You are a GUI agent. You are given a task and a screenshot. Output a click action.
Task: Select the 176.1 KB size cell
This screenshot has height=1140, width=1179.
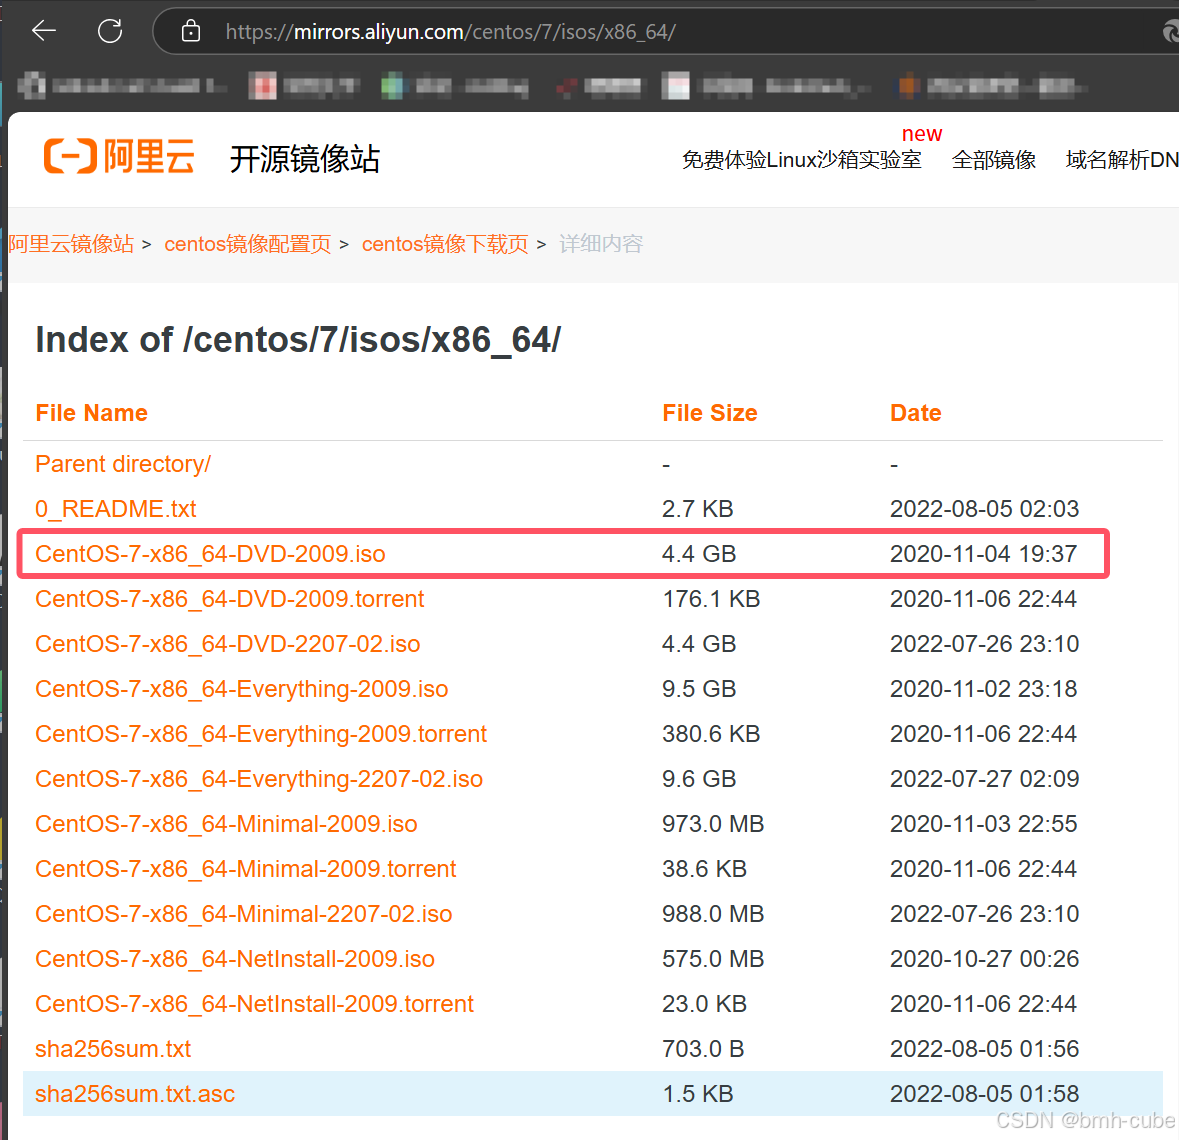711,599
